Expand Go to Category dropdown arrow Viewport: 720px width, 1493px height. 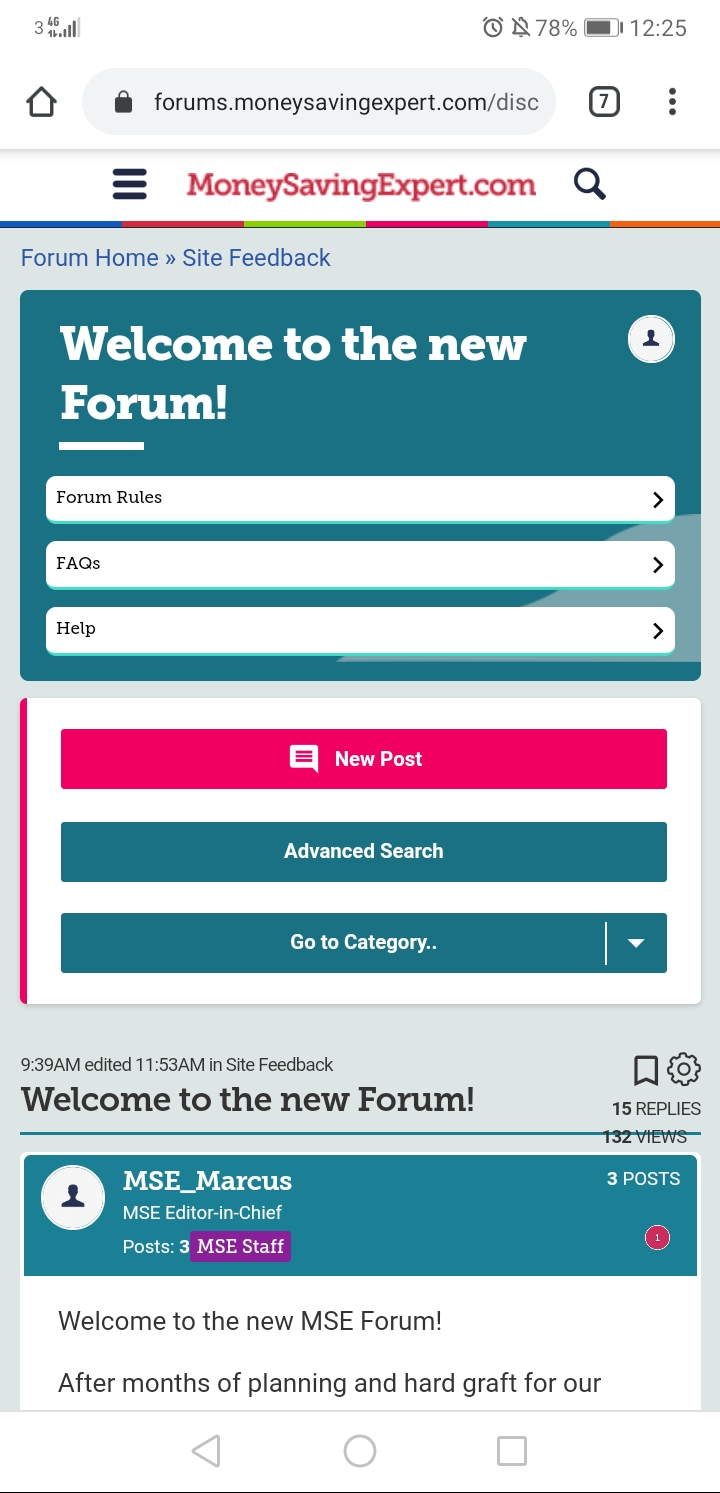[x=636, y=943]
